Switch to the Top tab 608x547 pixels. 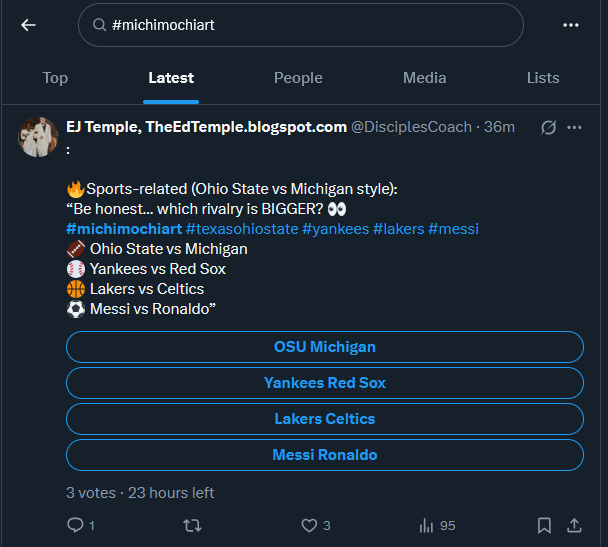(x=55, y=78)
